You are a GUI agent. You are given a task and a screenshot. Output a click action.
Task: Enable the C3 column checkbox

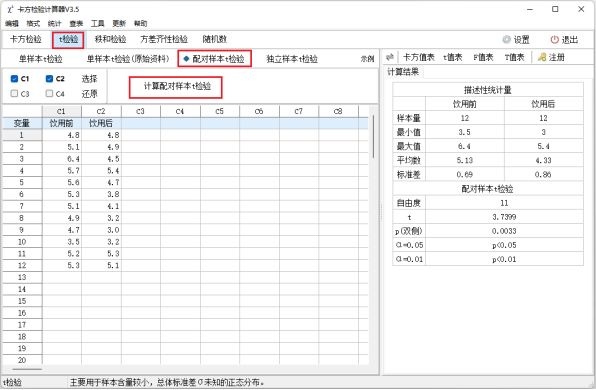(x=14, y=94)
